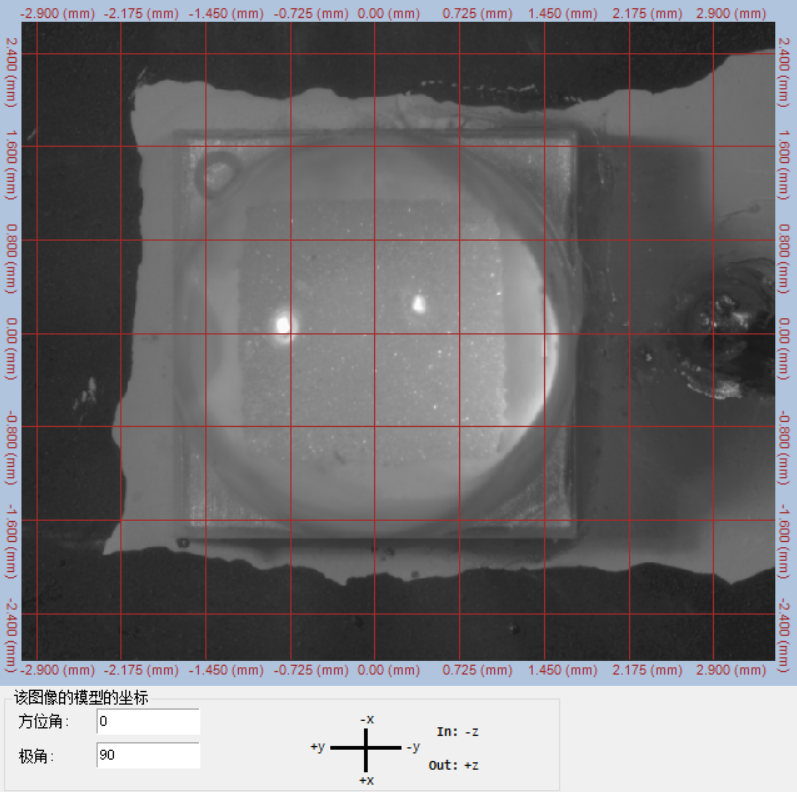
Task: Select the round bubble at the lens corner
Action: (215, 174)
